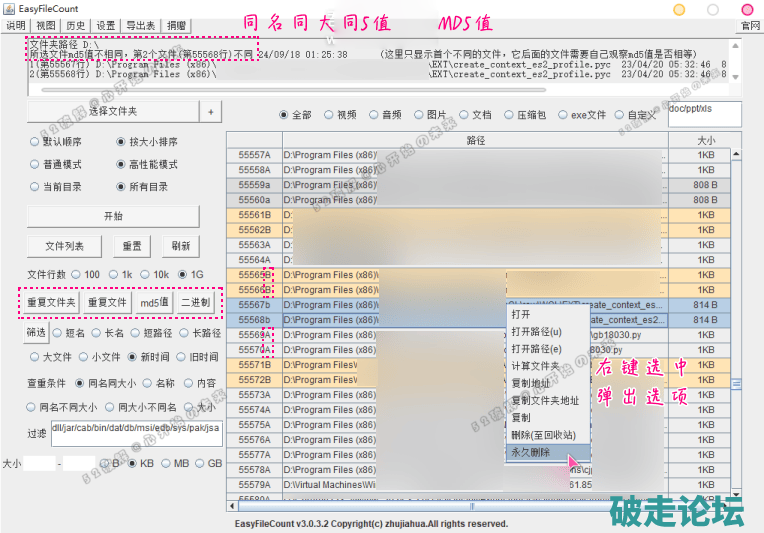The height and width of the screenshot is (533, 764).
Task: Set the file row count to 10k
Action: pos(145,274)
